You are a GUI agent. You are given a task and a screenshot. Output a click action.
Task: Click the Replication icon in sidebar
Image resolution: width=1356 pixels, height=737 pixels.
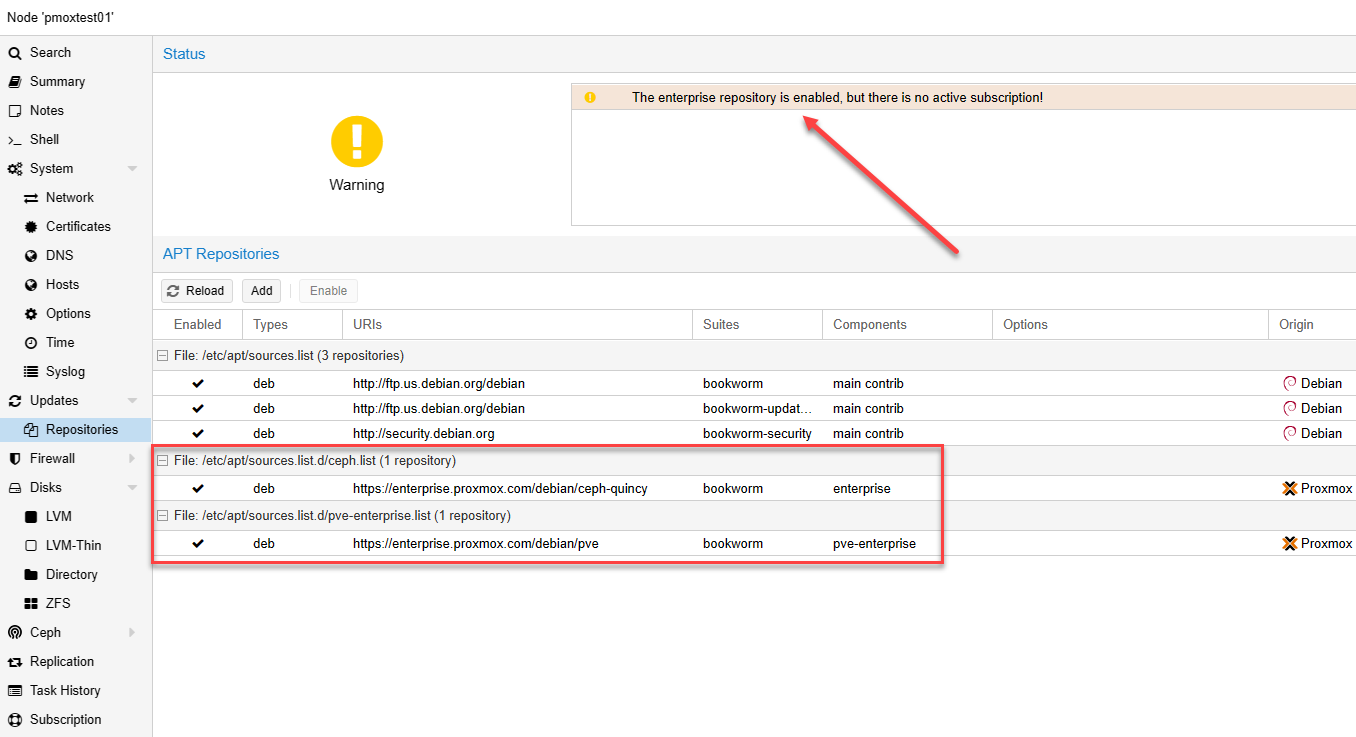pos(15,662)
